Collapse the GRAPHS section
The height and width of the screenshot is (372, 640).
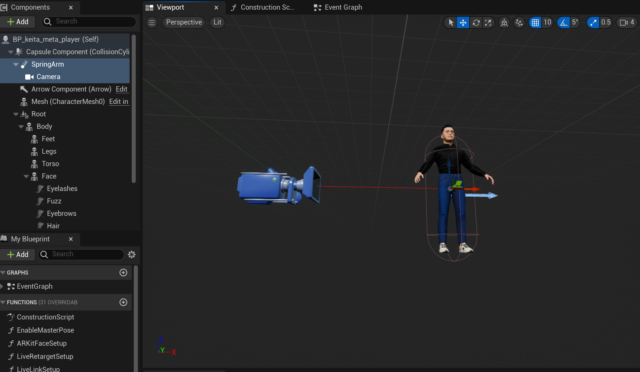3,272
